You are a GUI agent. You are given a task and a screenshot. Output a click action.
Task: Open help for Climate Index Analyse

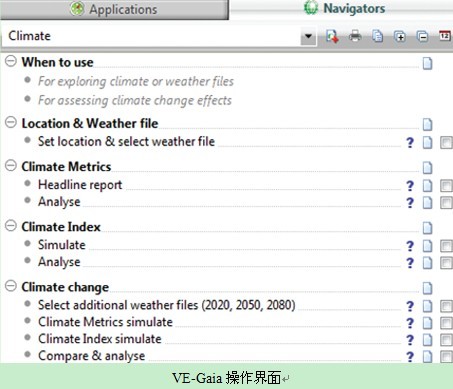pos(410,263)
